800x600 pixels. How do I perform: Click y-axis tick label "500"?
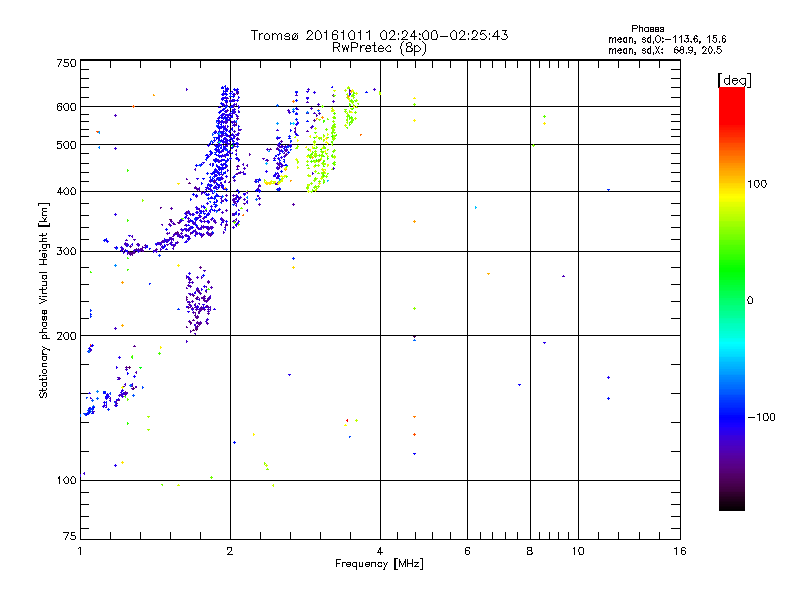[66, 145]
